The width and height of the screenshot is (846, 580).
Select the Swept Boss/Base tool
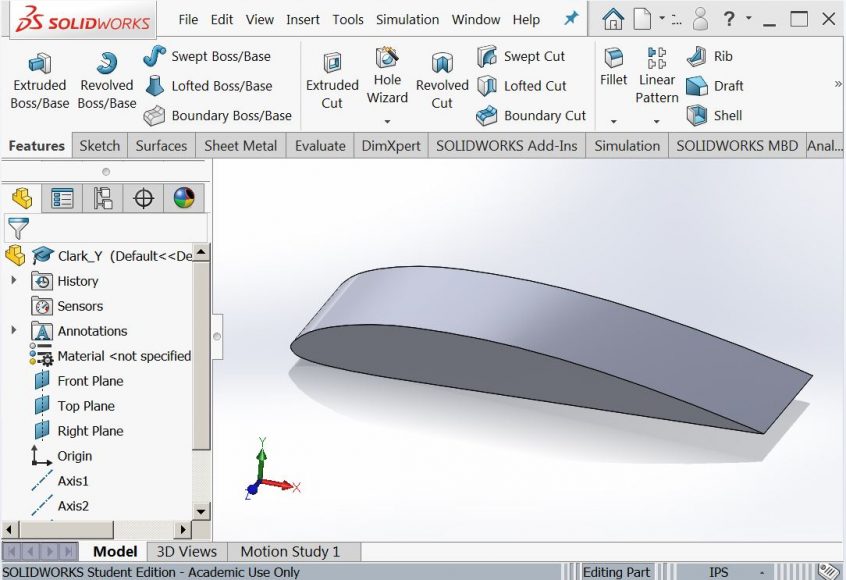[214, 57]
